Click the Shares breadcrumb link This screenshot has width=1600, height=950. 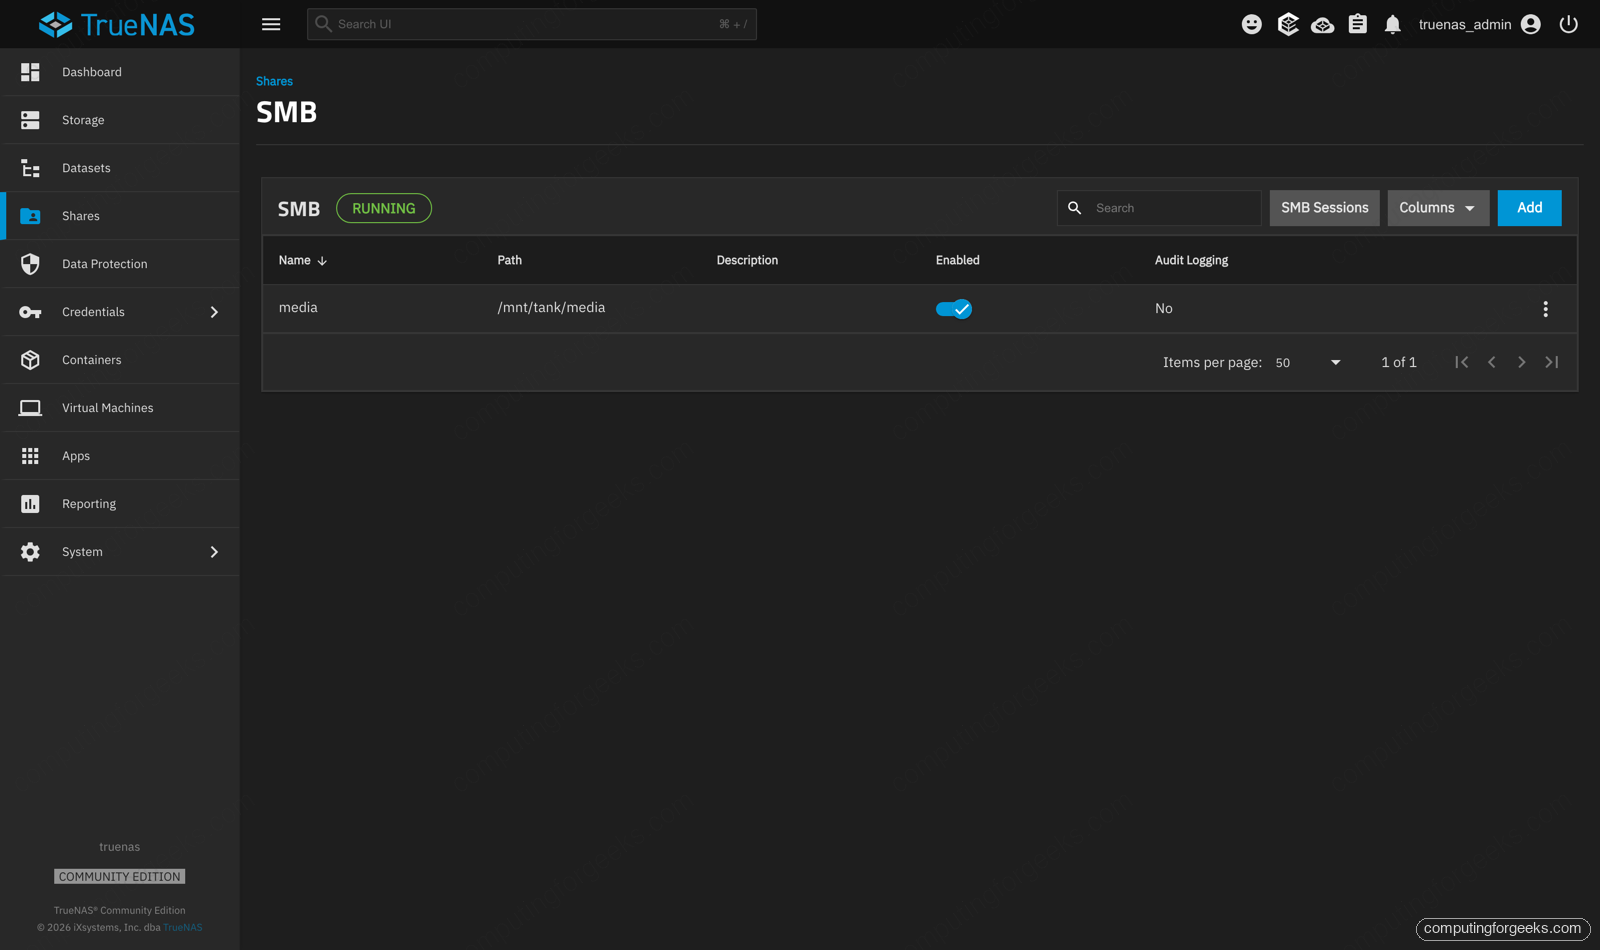point(274,81)
